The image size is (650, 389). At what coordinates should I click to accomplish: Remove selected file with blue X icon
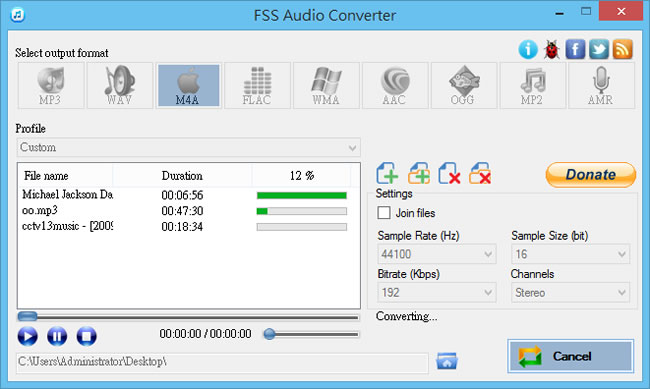coord(449,173)
